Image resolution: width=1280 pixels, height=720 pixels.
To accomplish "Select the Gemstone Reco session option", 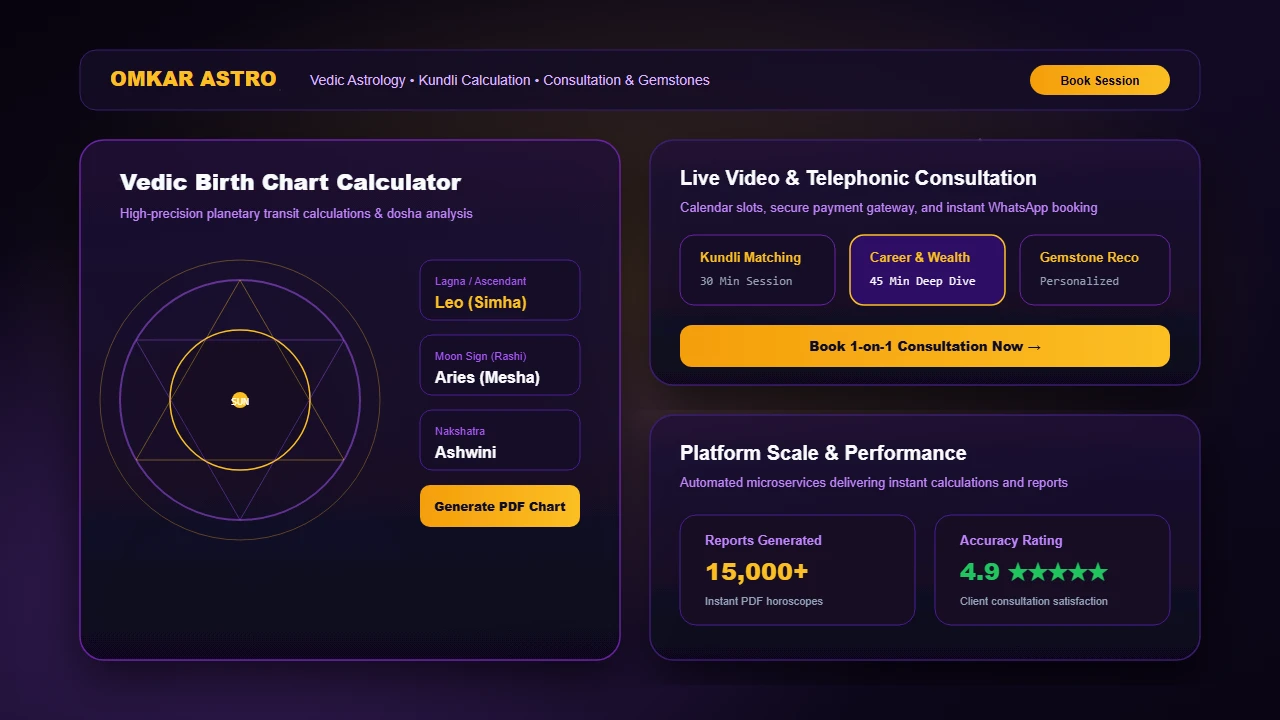I will tap(1095, 270).
